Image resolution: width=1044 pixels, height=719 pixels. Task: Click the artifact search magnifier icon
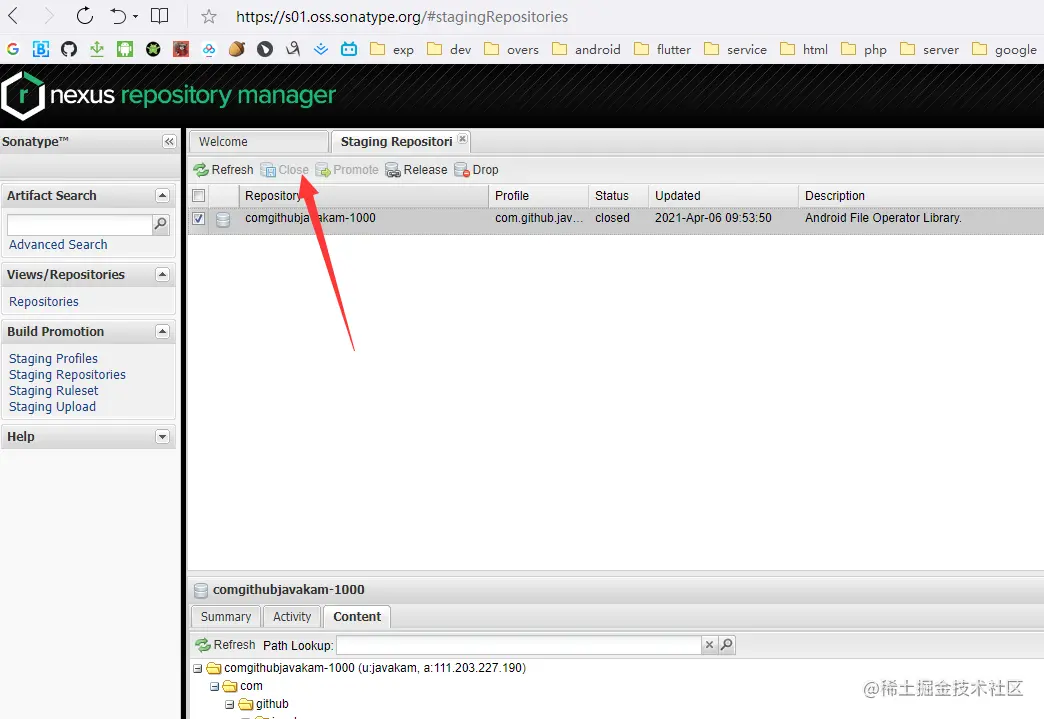(x=160, y=224)
